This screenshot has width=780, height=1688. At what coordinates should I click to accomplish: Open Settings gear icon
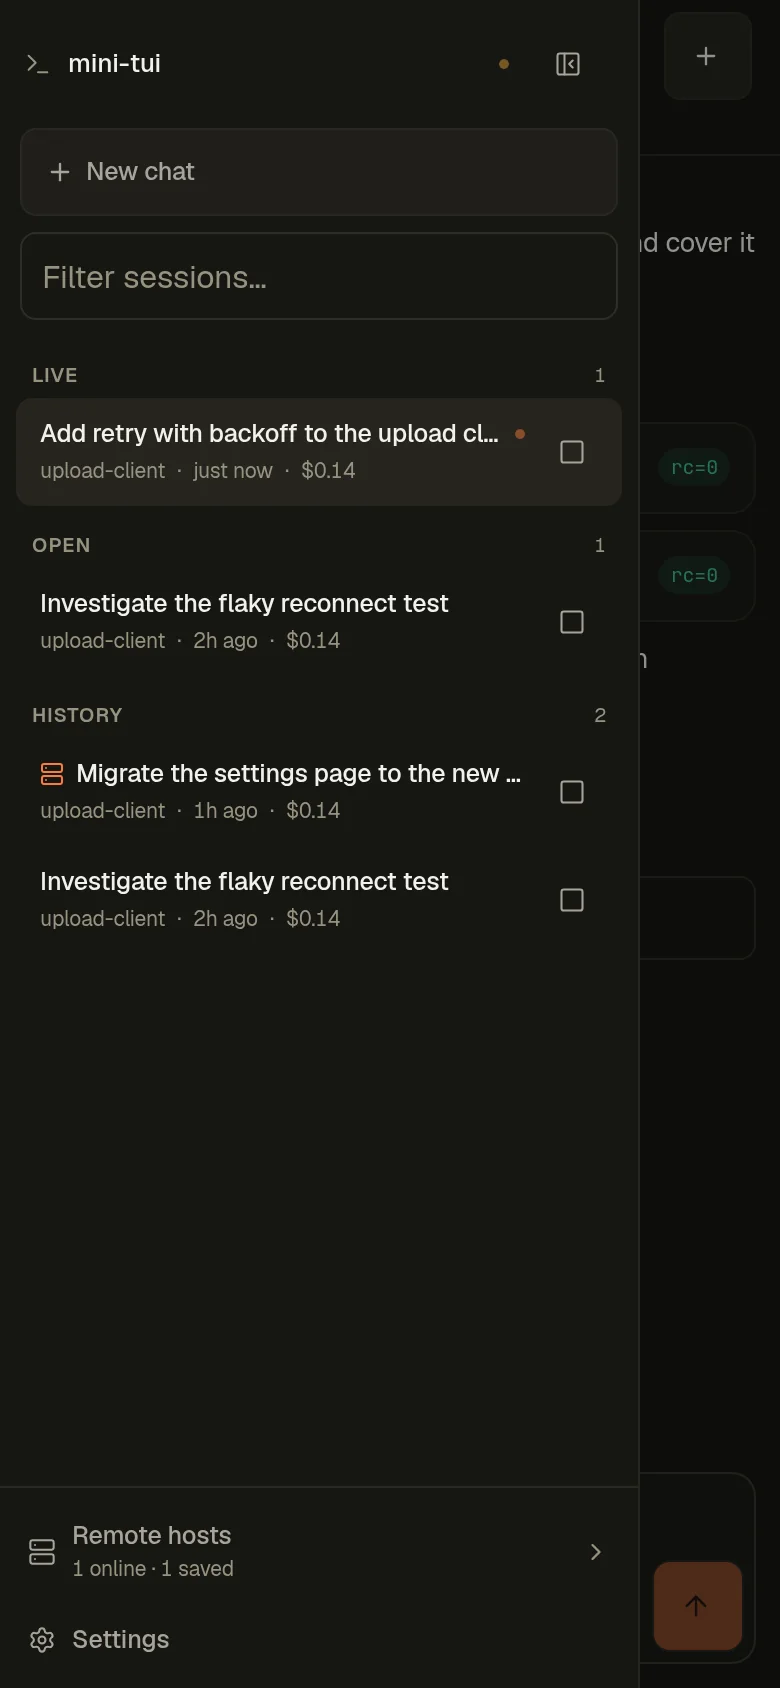pyautogui.click(x=42, y=1639)
